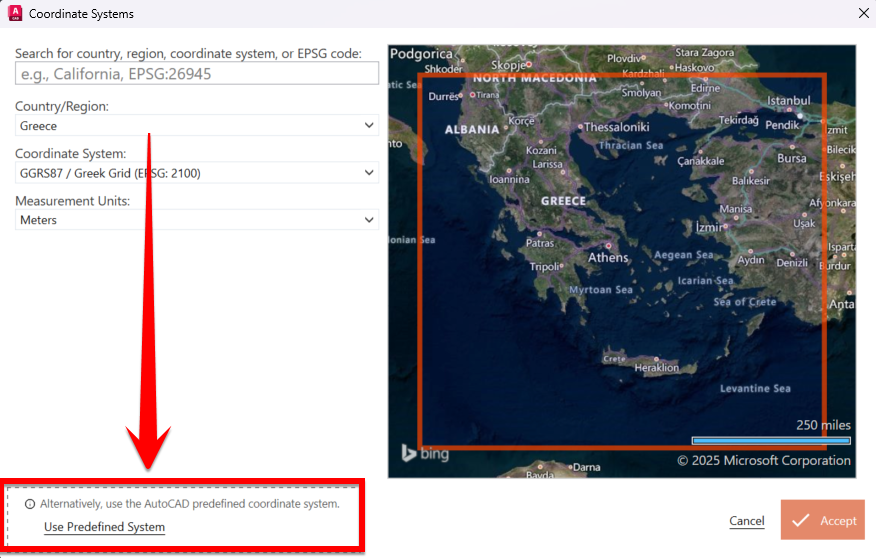Click the Patras label on the map
The height and width of the screenshot is (558, 876).
point(540,243)
